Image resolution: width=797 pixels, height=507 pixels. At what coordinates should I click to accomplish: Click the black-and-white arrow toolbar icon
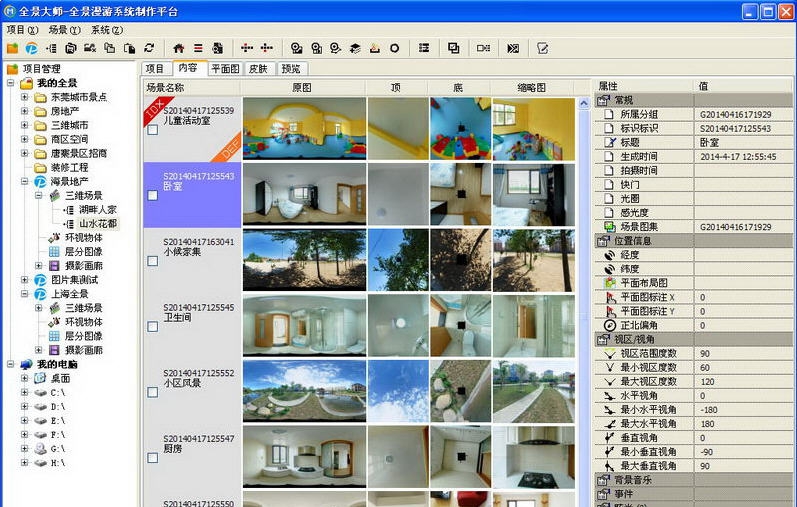513,48
